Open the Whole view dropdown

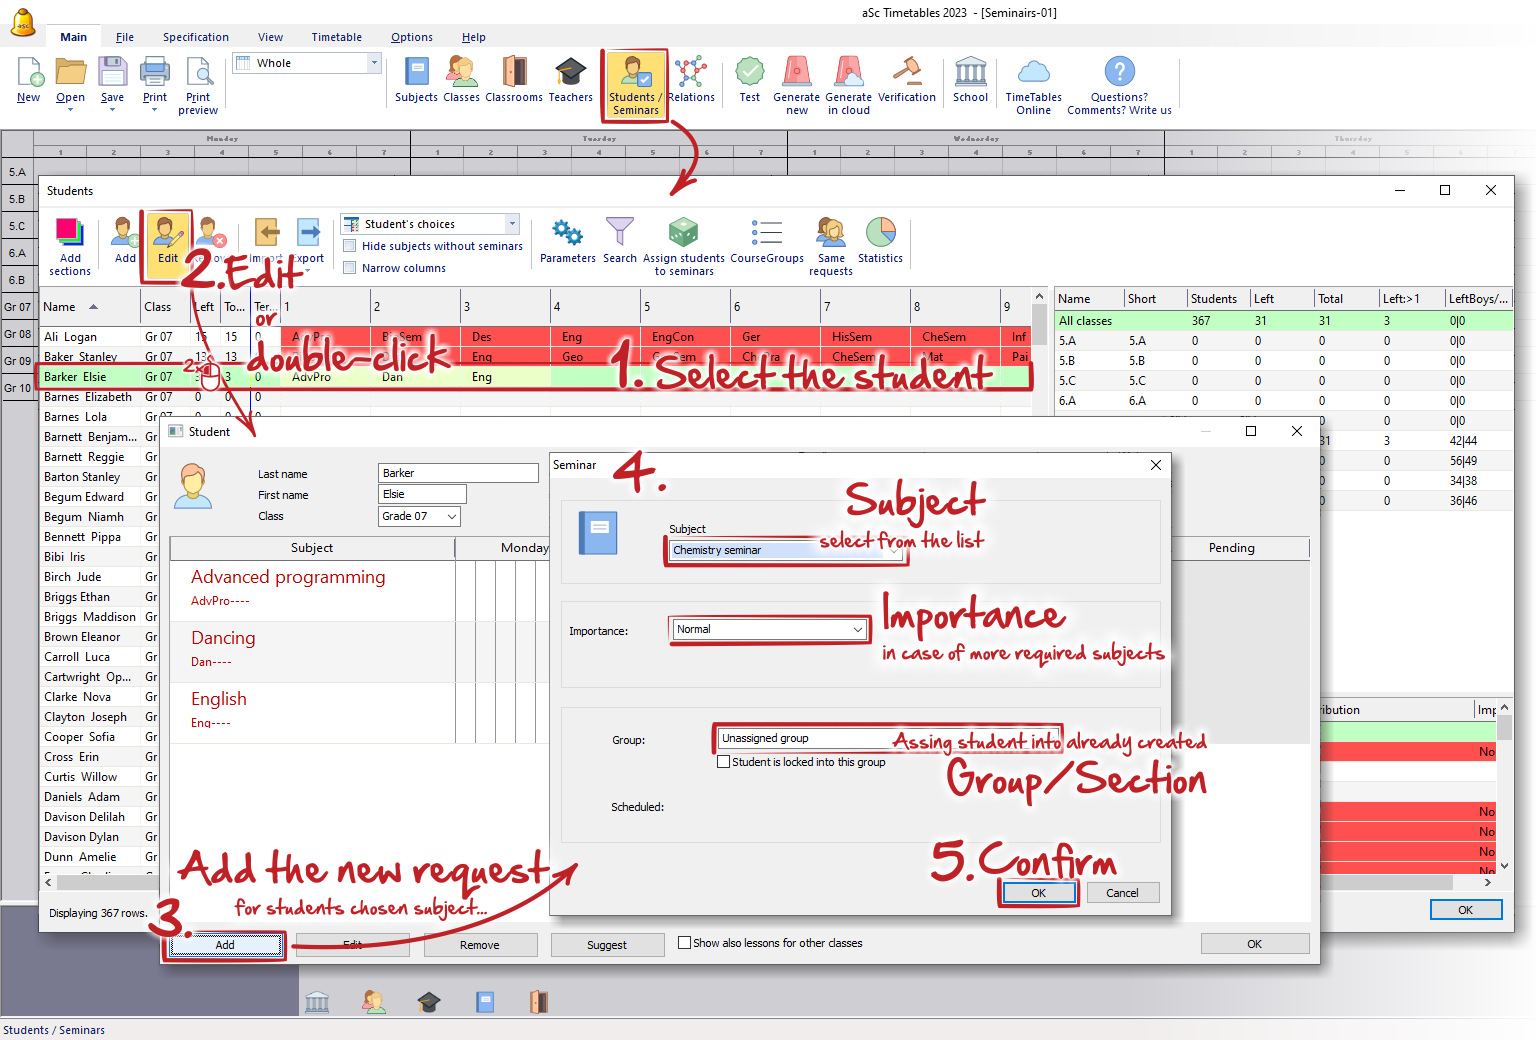point(307,63)
